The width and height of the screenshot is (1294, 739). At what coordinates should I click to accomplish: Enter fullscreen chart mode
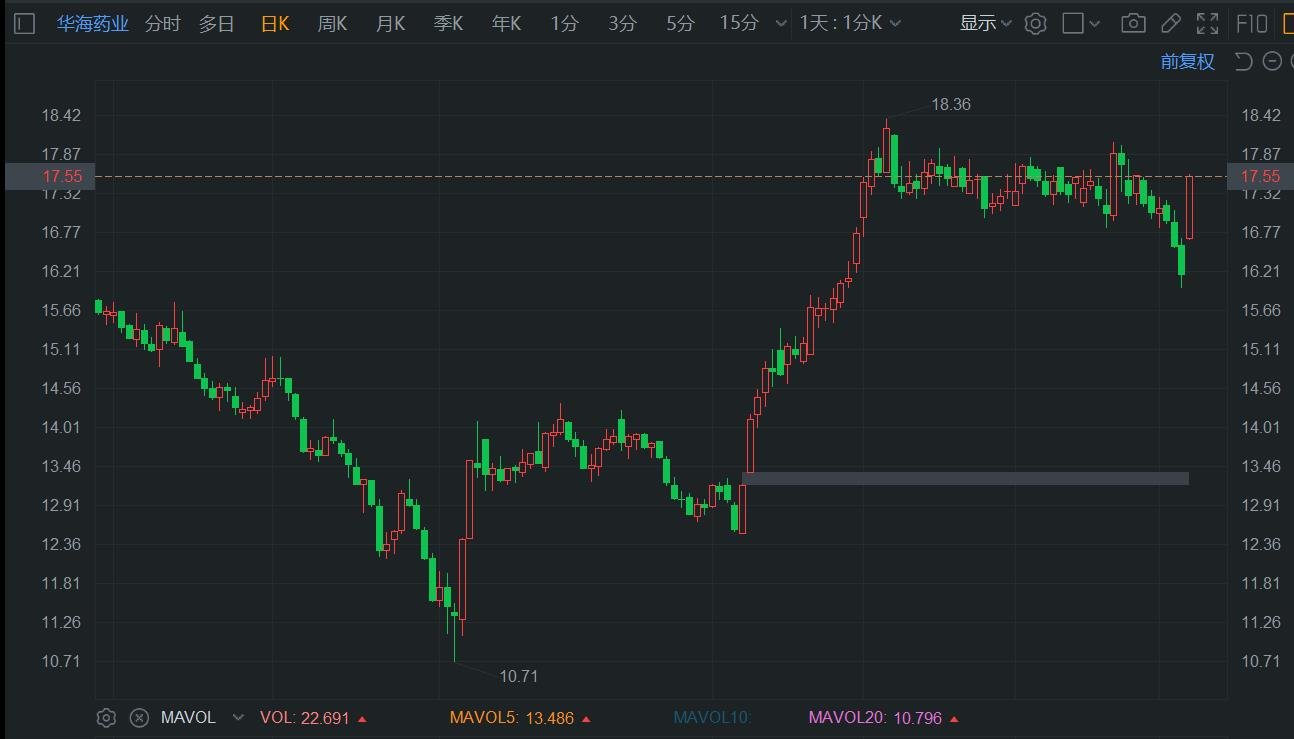(1208, 24)
